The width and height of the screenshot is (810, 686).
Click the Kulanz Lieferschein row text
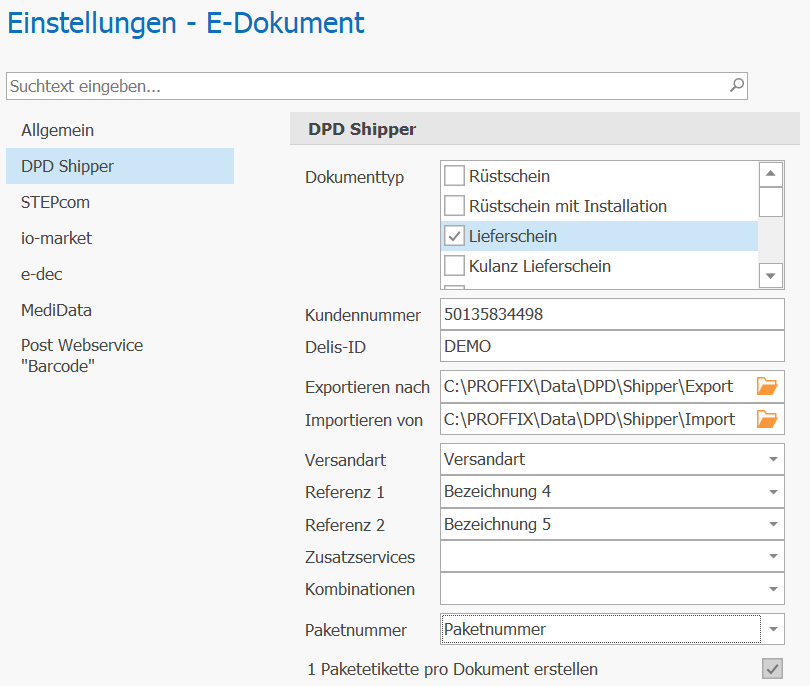pyautogui.click(x=540, y=266)
